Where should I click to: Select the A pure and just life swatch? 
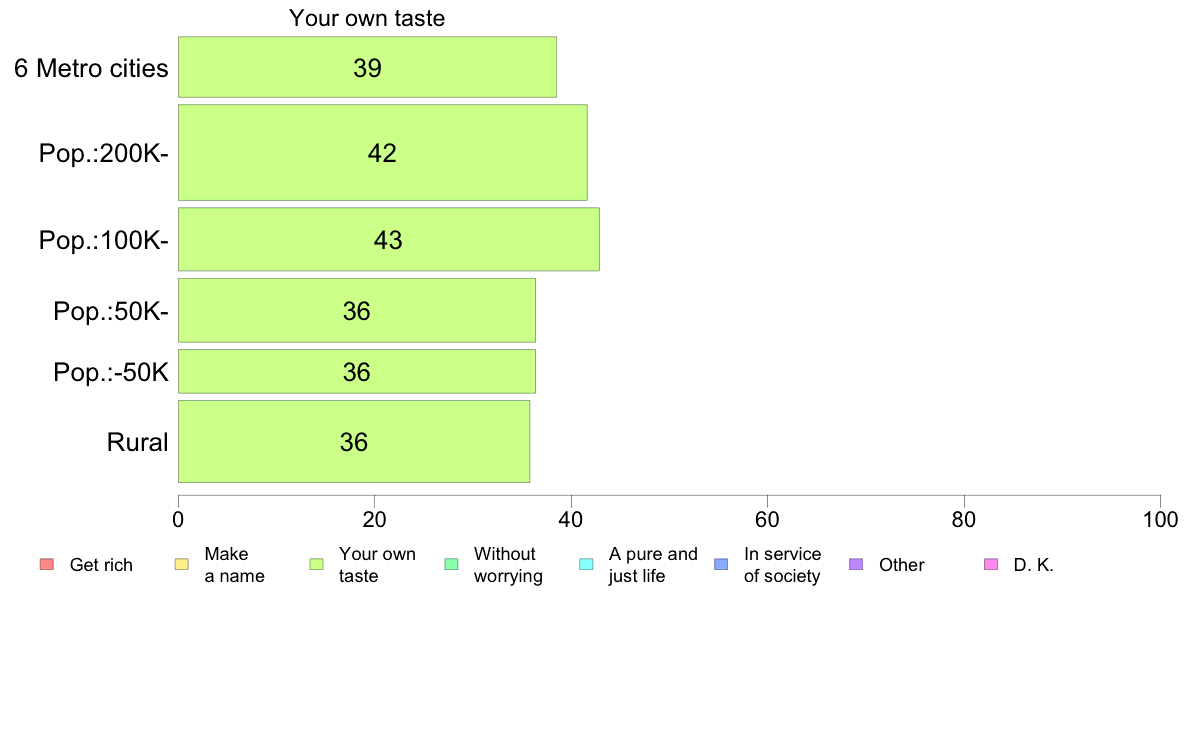586,565
